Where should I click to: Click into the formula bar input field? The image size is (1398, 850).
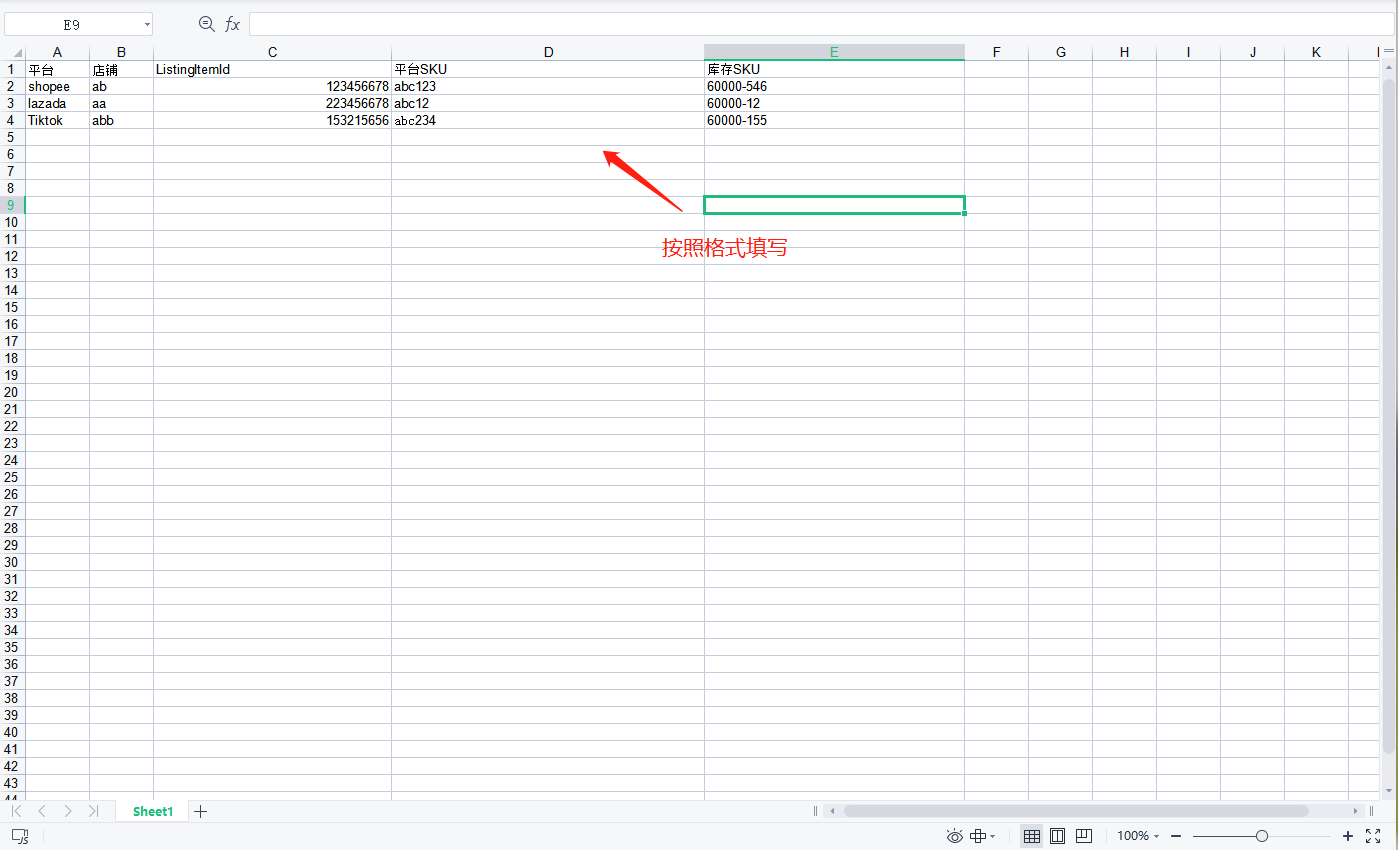[x=800, y=24]
